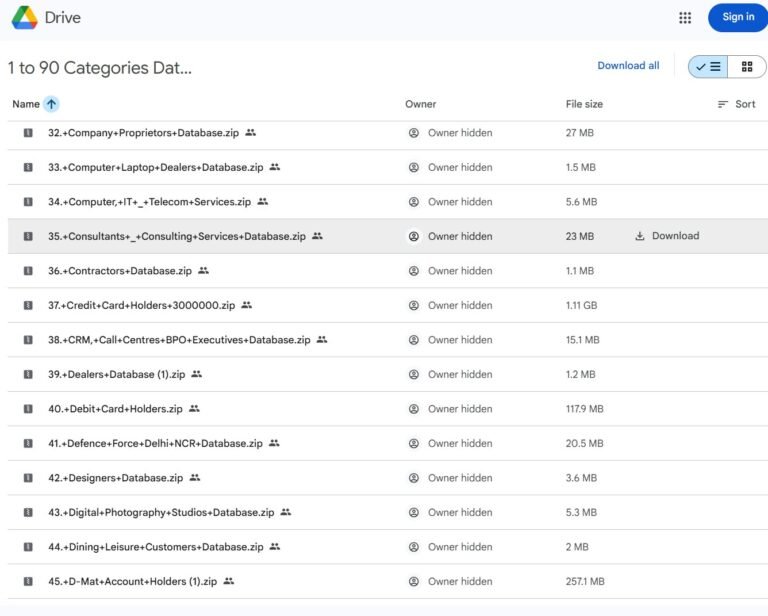This screenshot has width=768, height=616.
Task: Click zip icon for 45.+D-Mat+Account
Action: tap(28, 582)
